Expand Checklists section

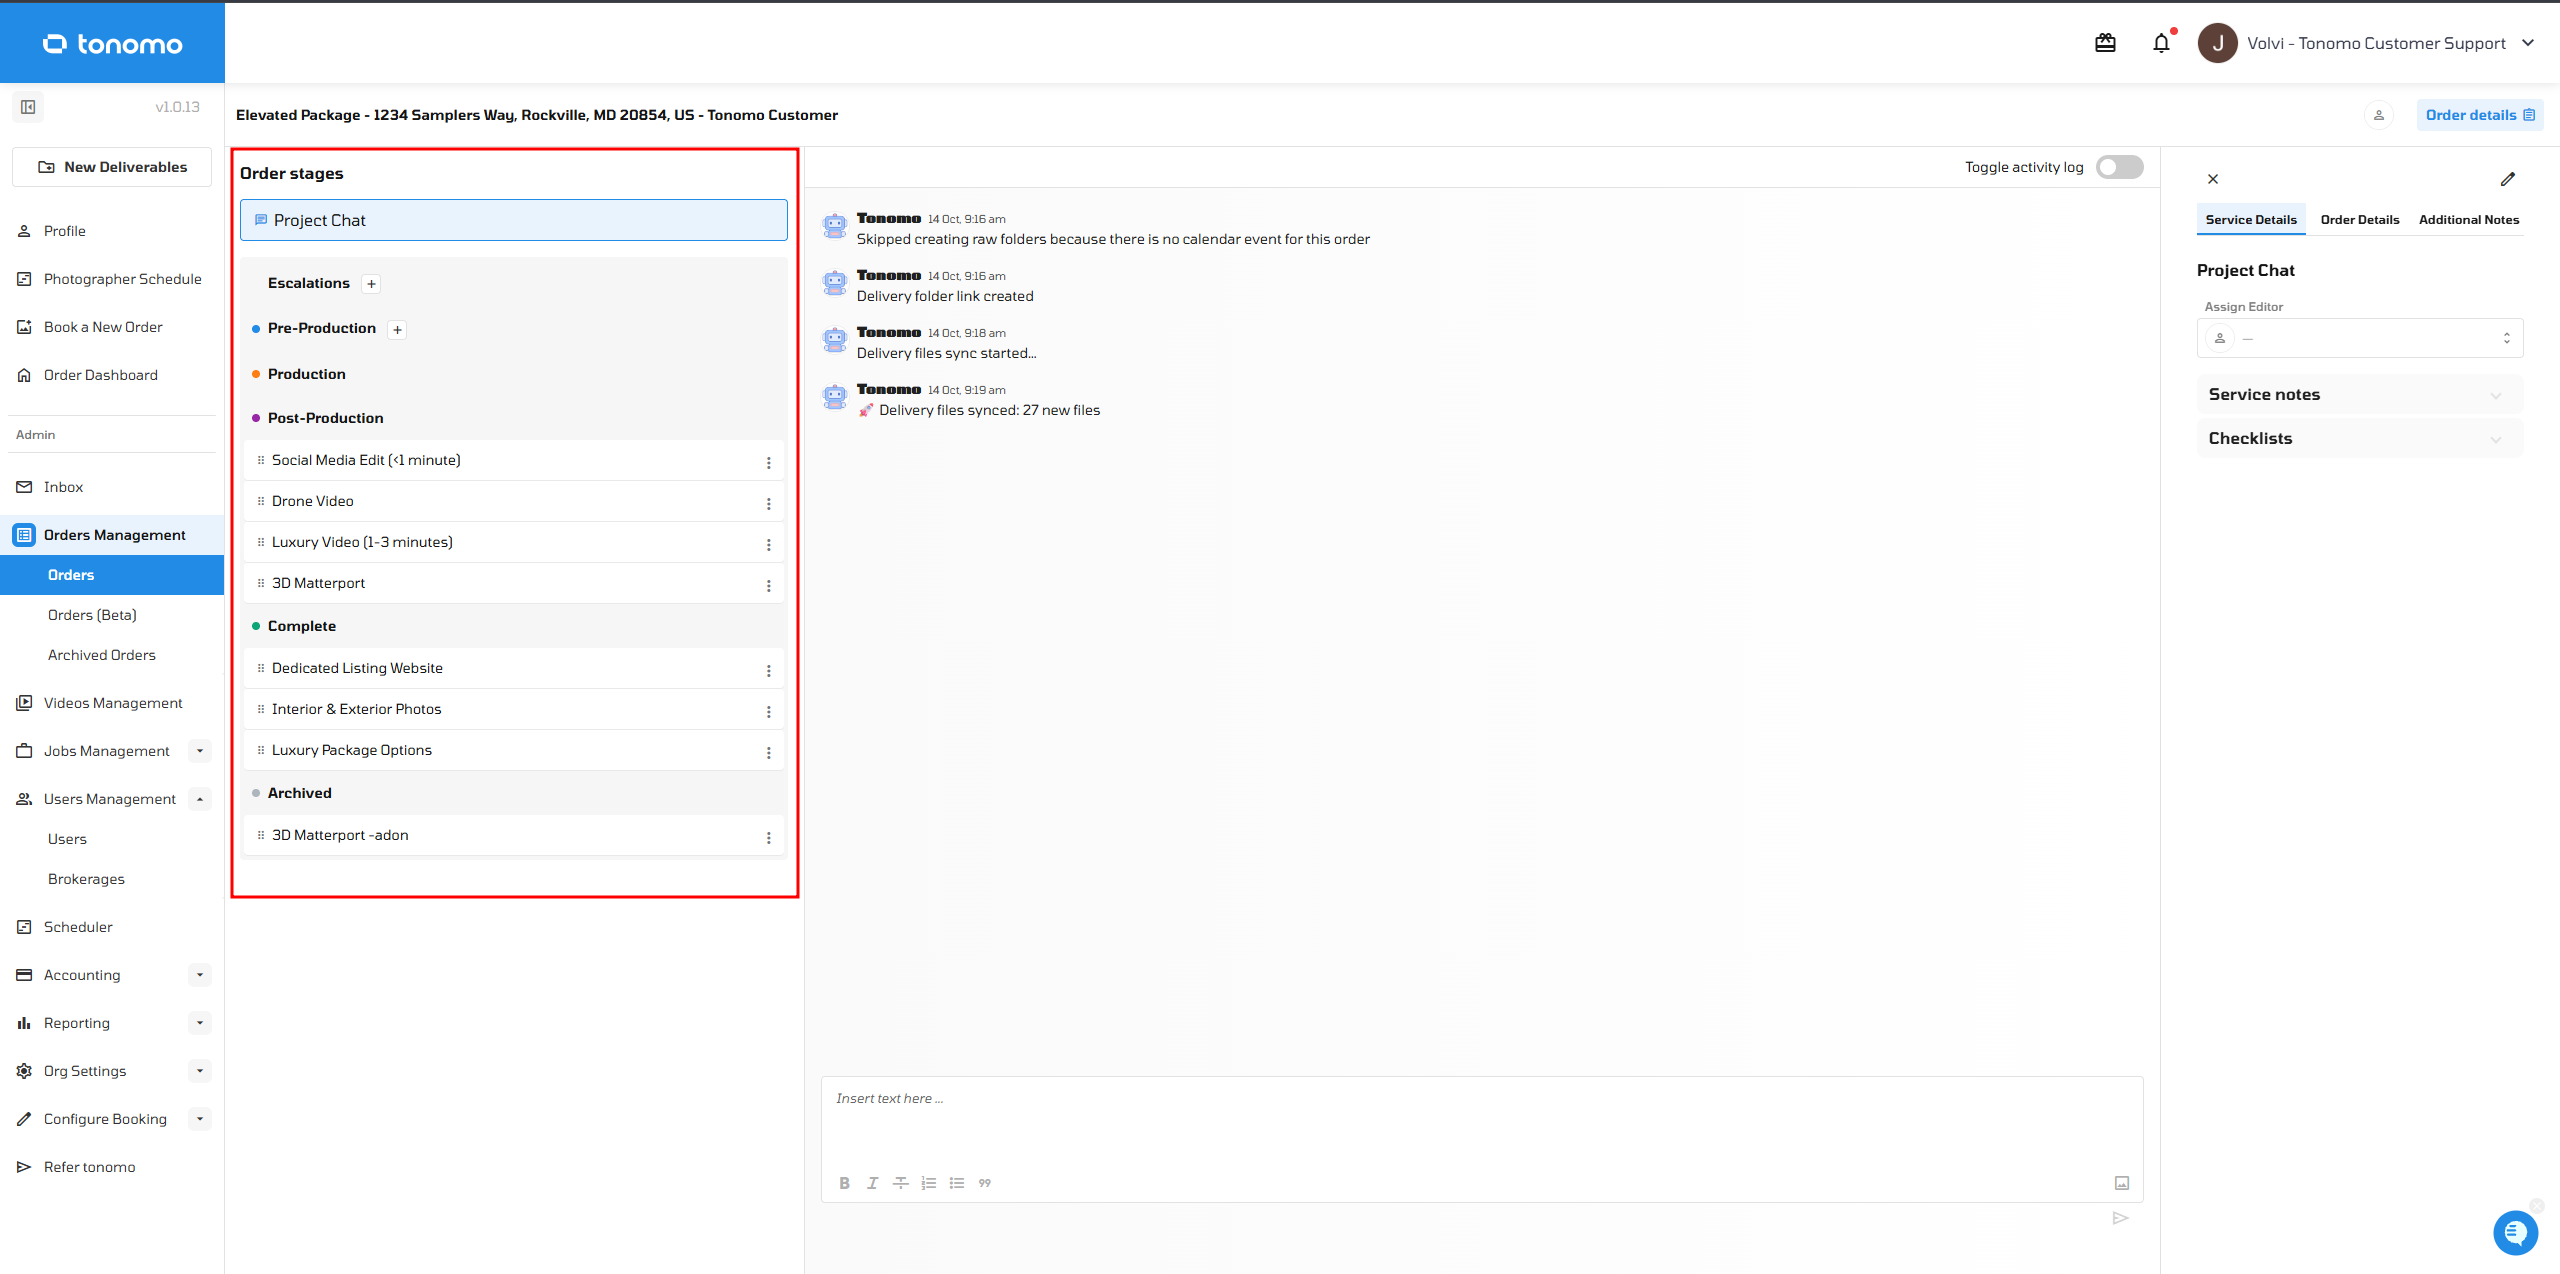2359,438
